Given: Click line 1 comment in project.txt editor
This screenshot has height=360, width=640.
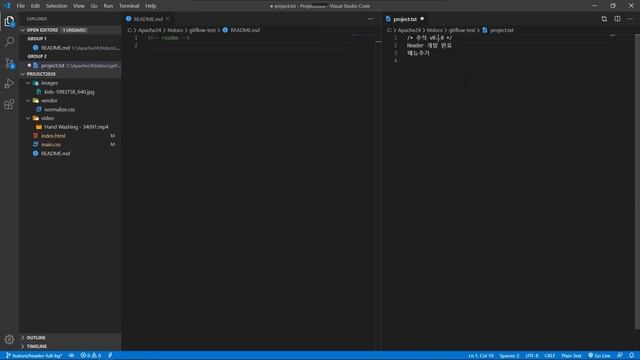Looking at the screenshot, I should point(429,38).
